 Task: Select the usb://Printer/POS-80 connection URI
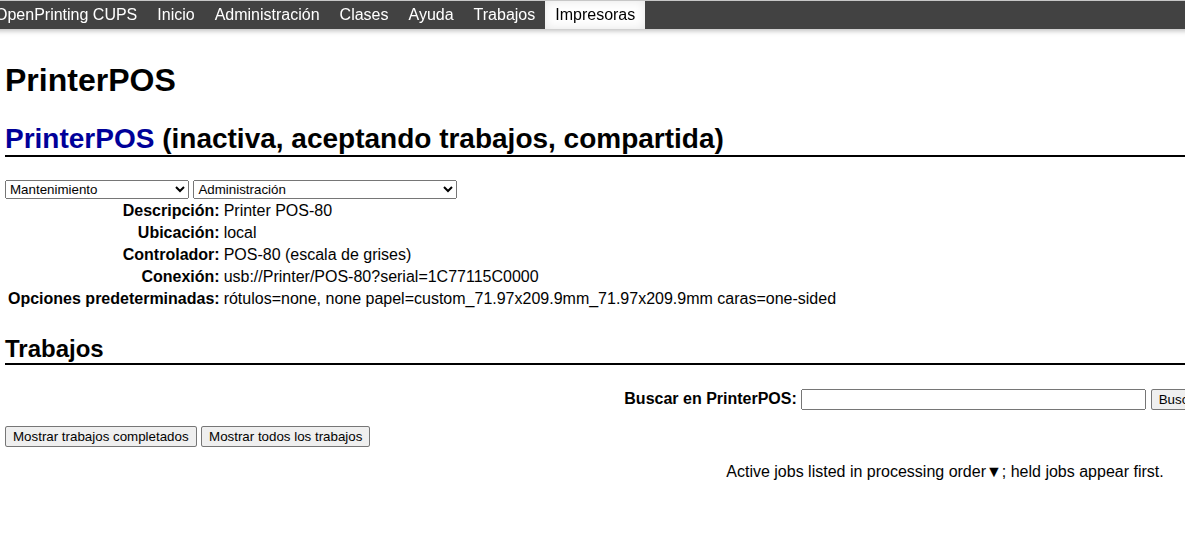click(381, 277)
